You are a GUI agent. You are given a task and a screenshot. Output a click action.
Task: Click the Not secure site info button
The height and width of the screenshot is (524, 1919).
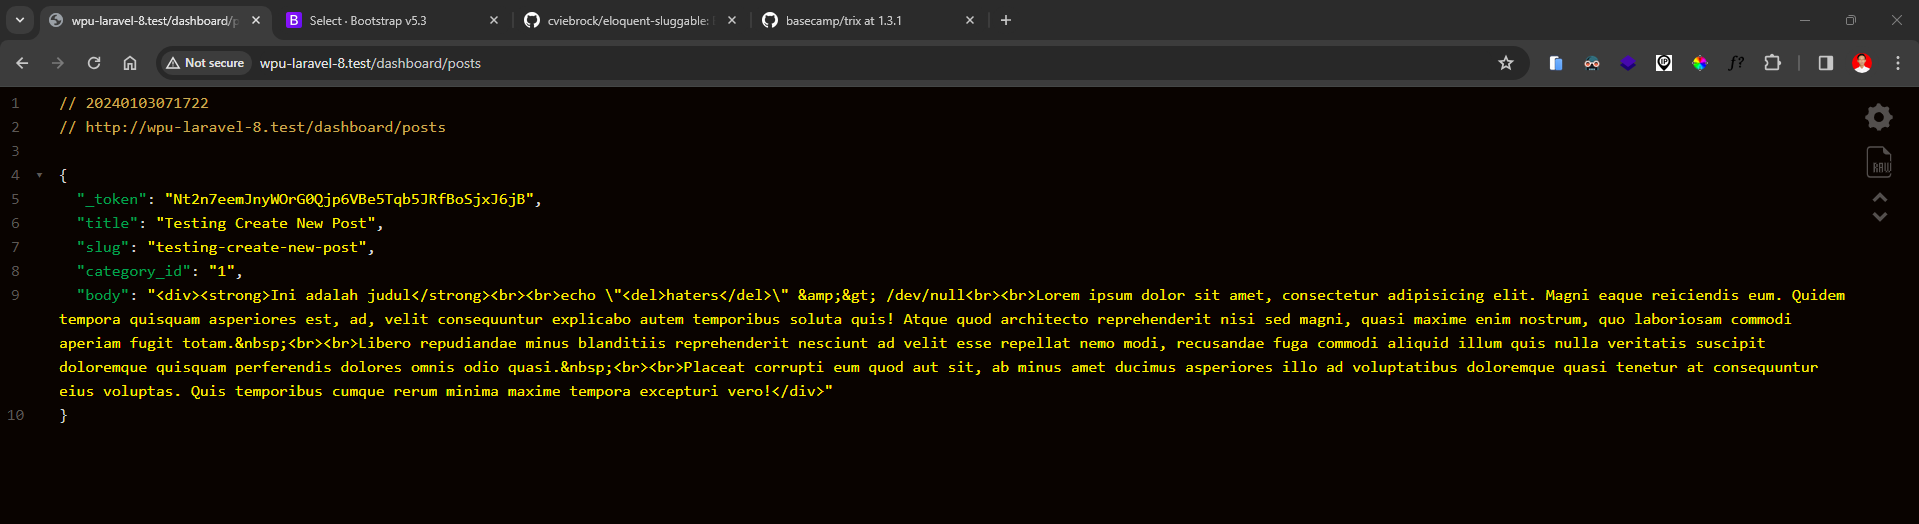[206, 63]
